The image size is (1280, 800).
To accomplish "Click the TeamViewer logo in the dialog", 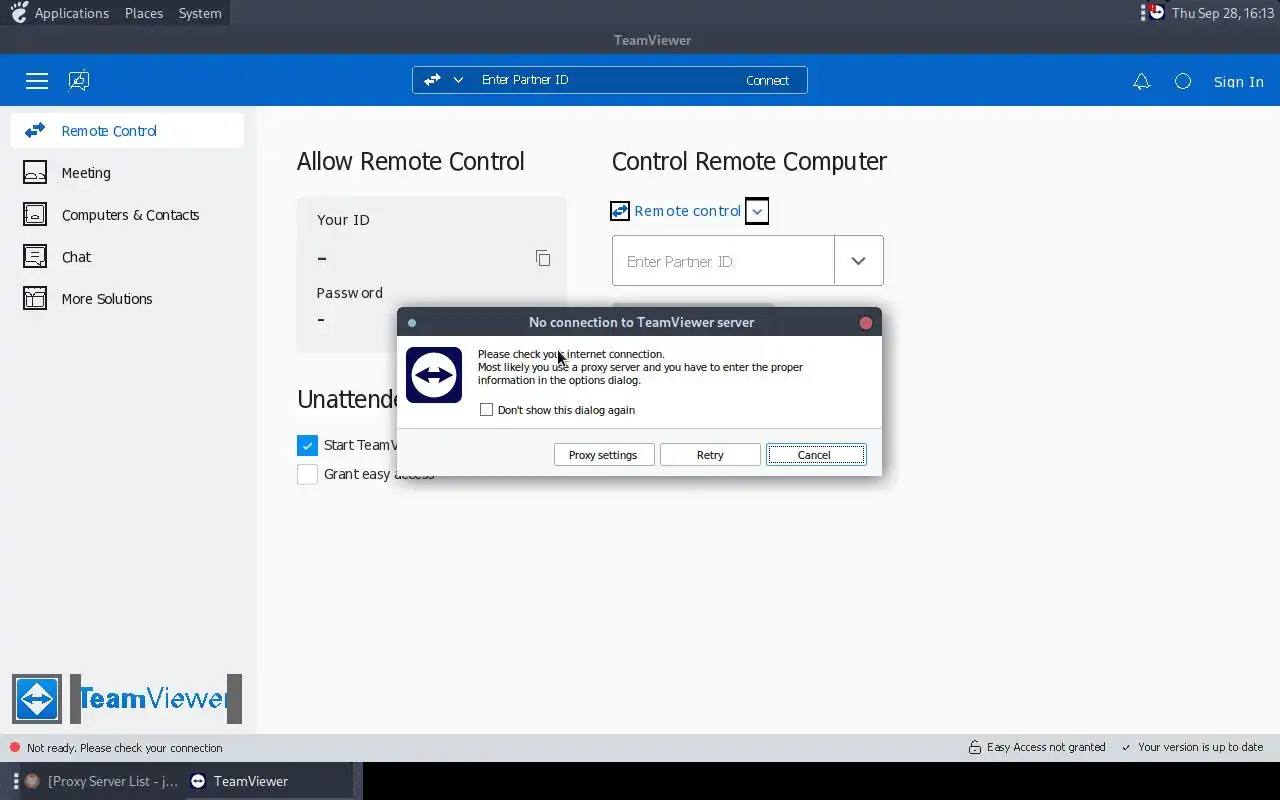I will pyautogui.click(x=434, y=375).
